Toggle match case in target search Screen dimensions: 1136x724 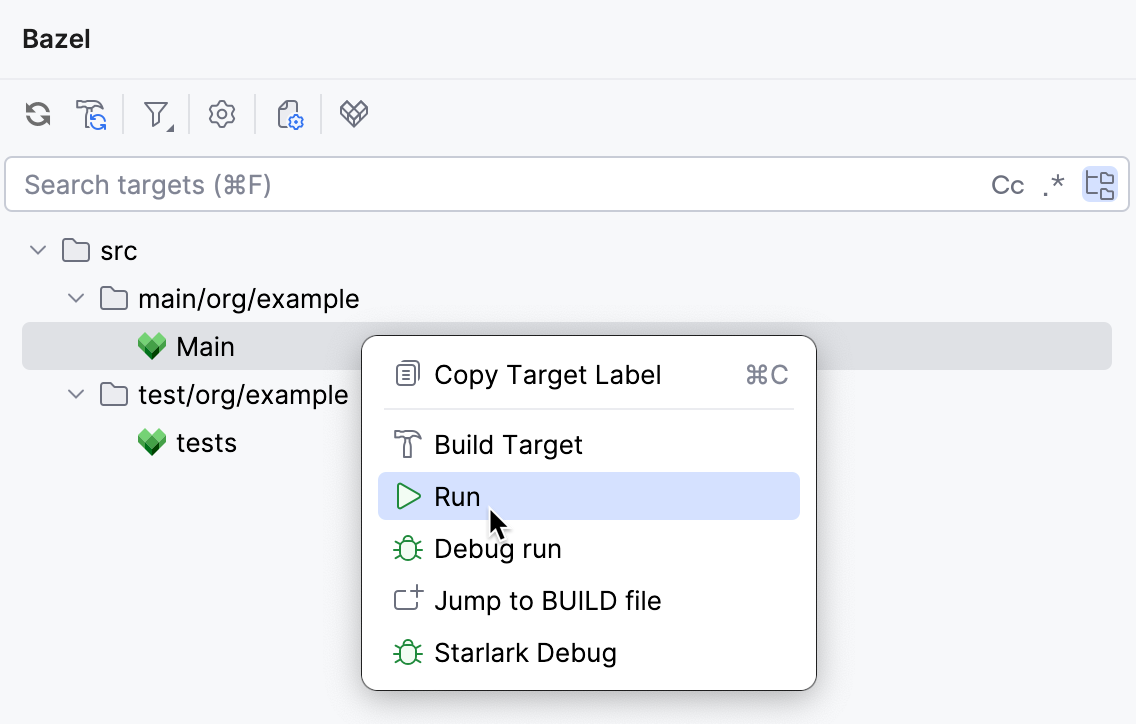click(1007, 184)
